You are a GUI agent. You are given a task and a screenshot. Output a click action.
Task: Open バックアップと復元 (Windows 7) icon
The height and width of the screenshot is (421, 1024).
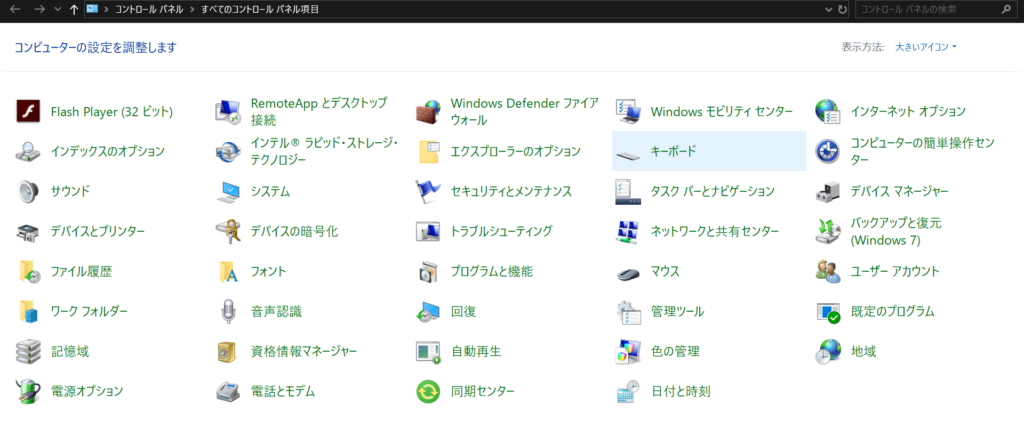[x=827, y=232]
